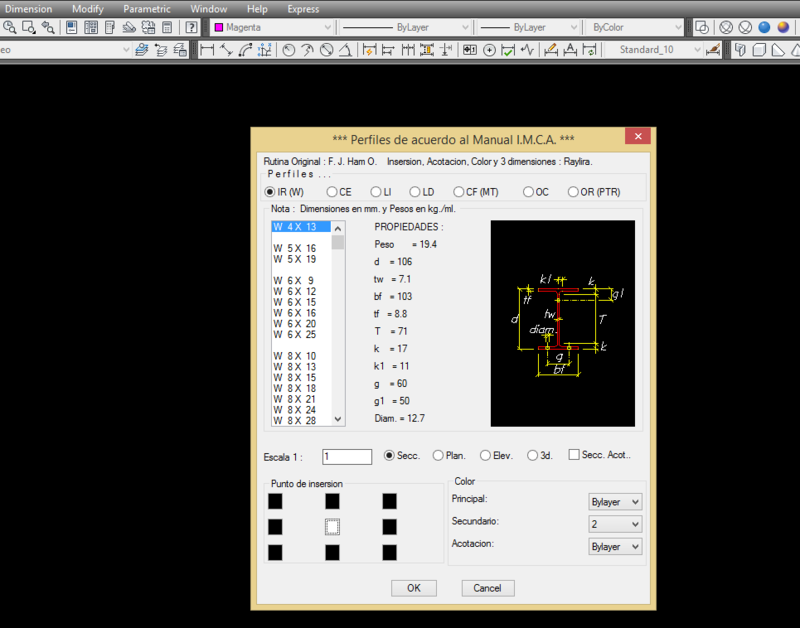
Task: Choose the Plan. view option
Action: (438, 456)
